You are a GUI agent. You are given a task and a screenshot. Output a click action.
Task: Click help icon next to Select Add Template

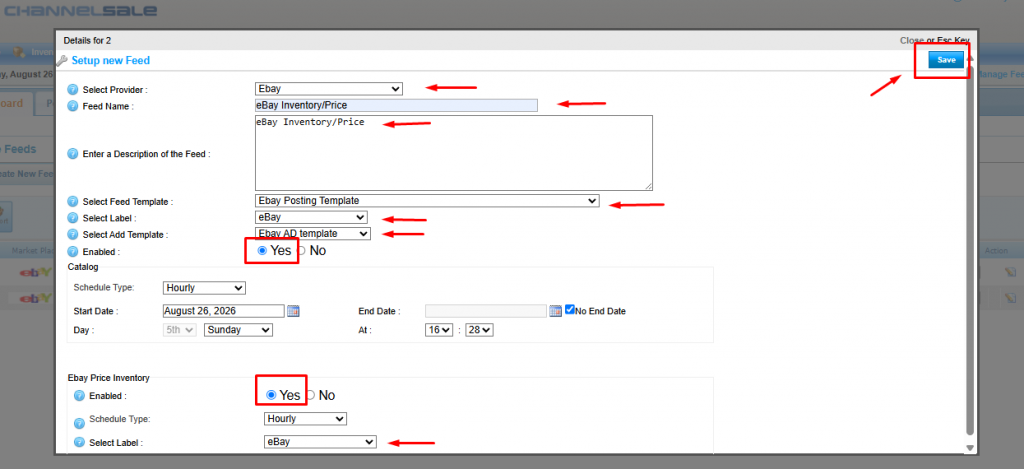tap(72, 234)
